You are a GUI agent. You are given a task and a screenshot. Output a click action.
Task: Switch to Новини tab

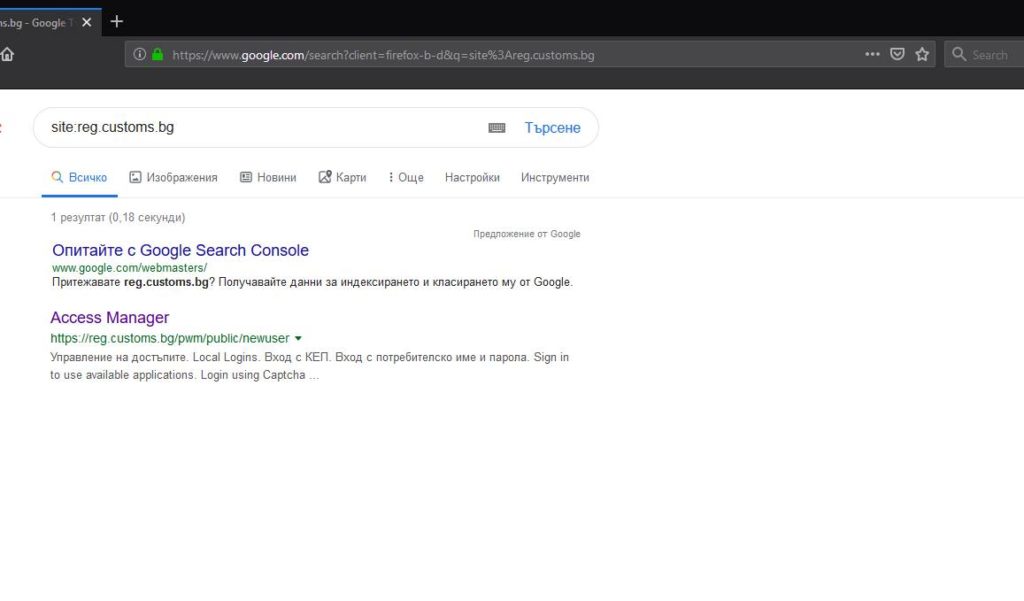pyautogui.click(x=268, y=178)
